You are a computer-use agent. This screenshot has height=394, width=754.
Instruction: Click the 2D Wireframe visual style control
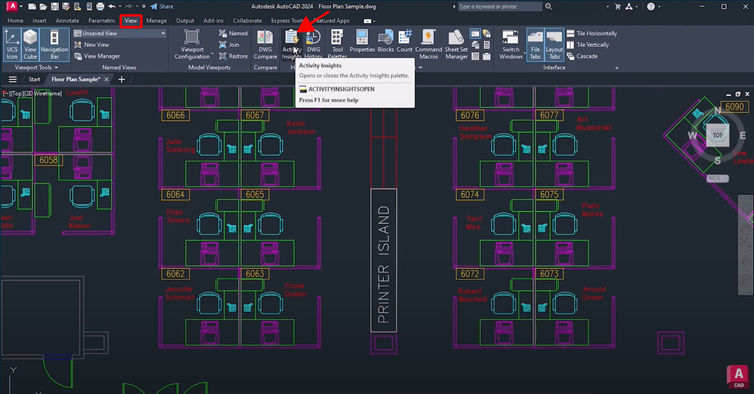point(44,93)
